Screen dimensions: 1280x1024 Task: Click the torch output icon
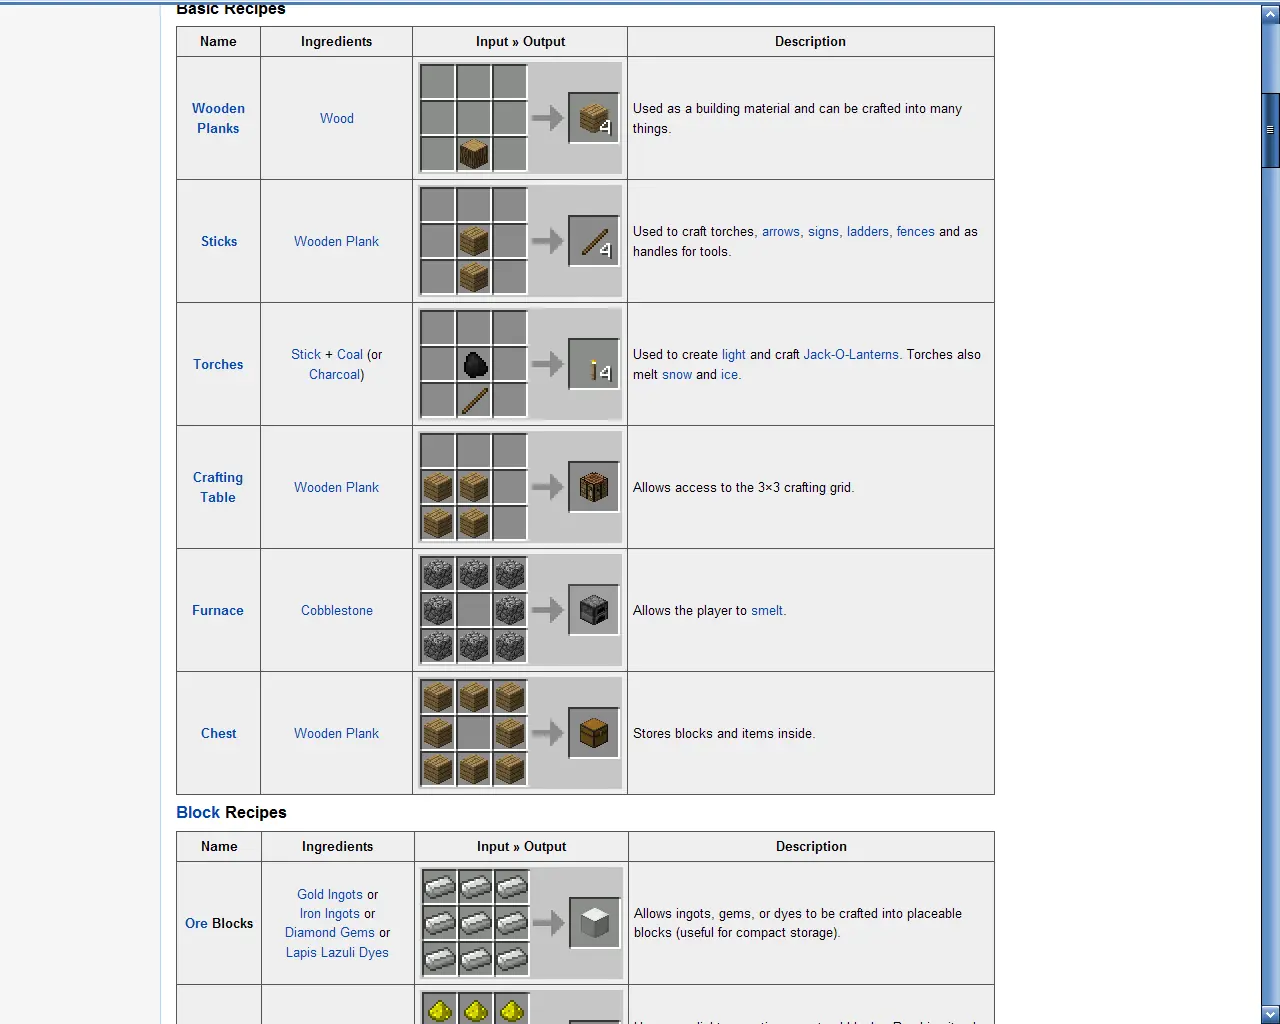(x=594, y=364)
